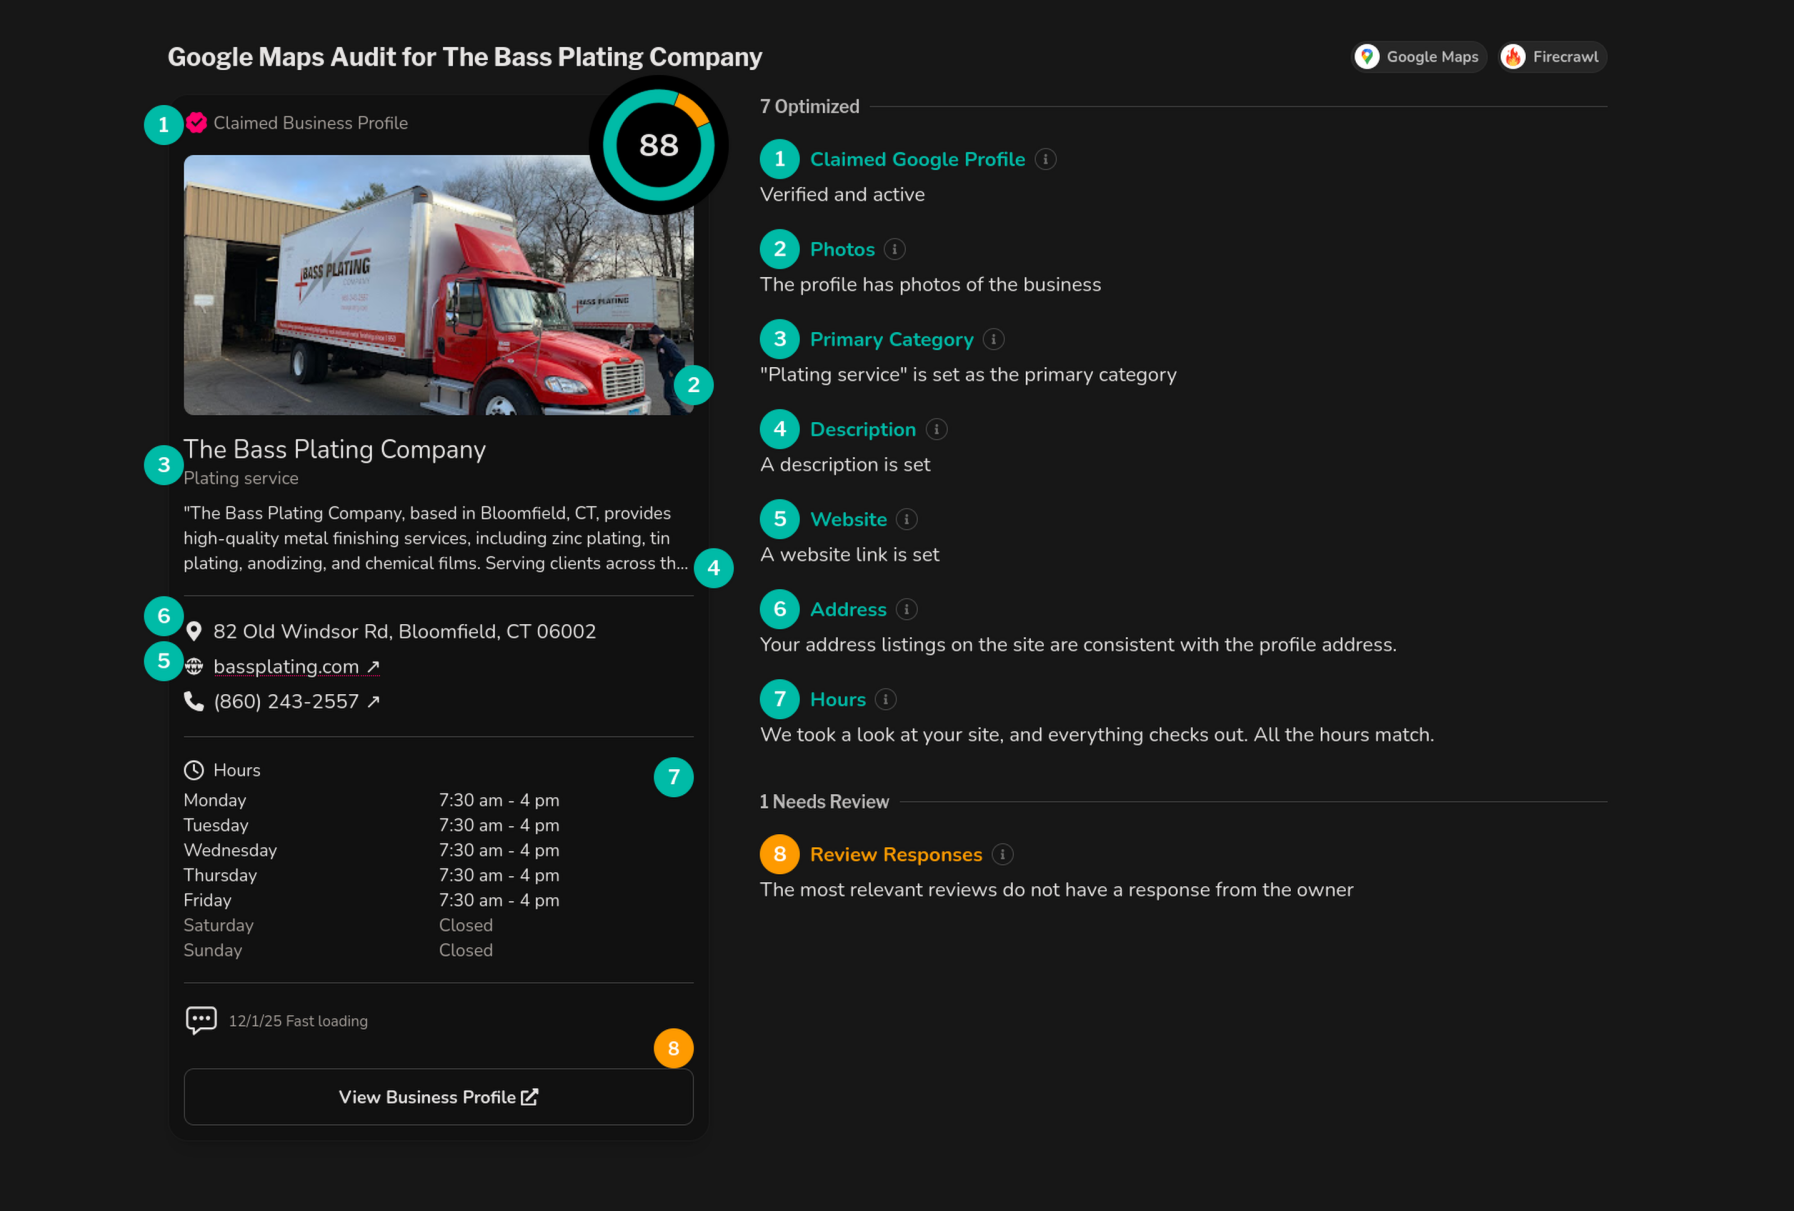
Task: Click the Google Maps button in the header
Action: [x=1419, y=56]
